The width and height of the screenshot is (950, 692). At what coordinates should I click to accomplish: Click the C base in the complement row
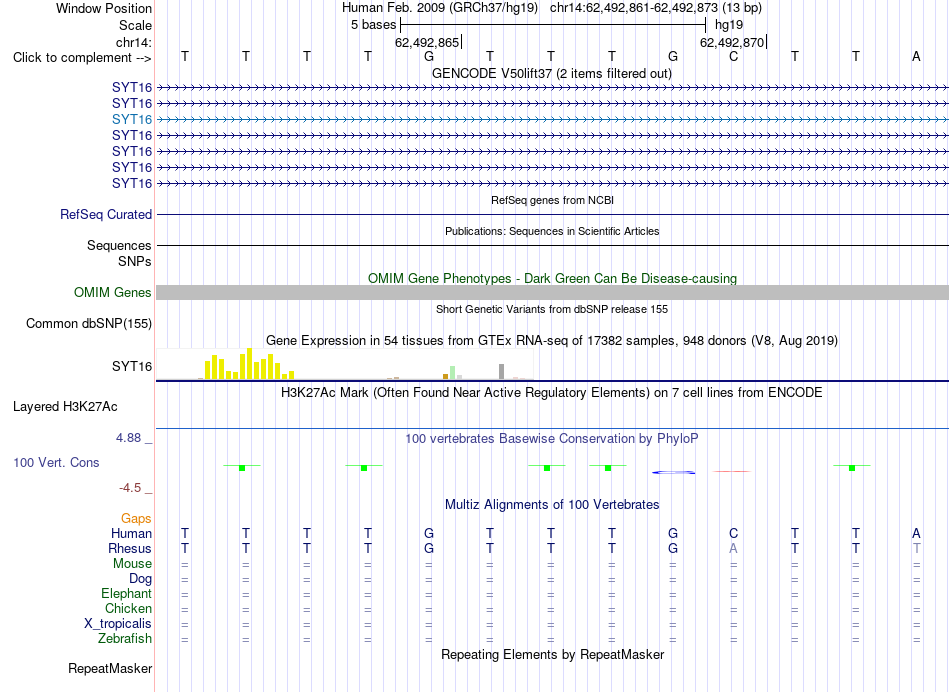tap(734, 56)
